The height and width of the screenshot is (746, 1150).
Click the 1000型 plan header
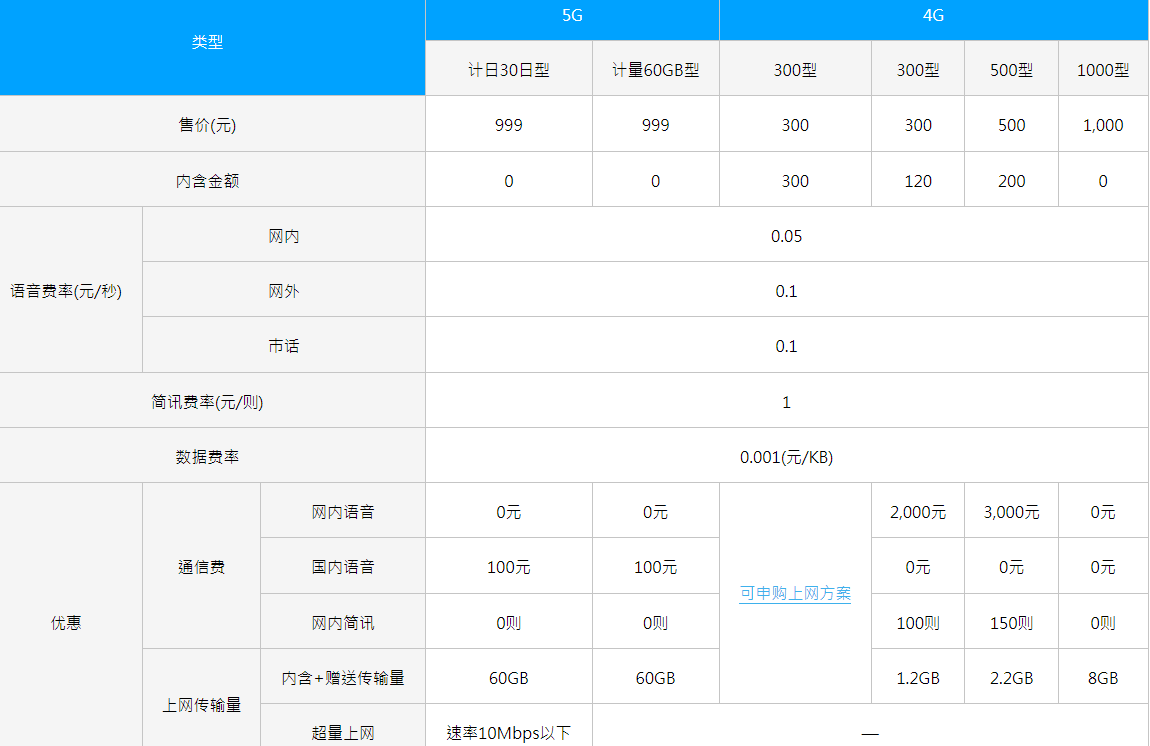point(1103,70)
